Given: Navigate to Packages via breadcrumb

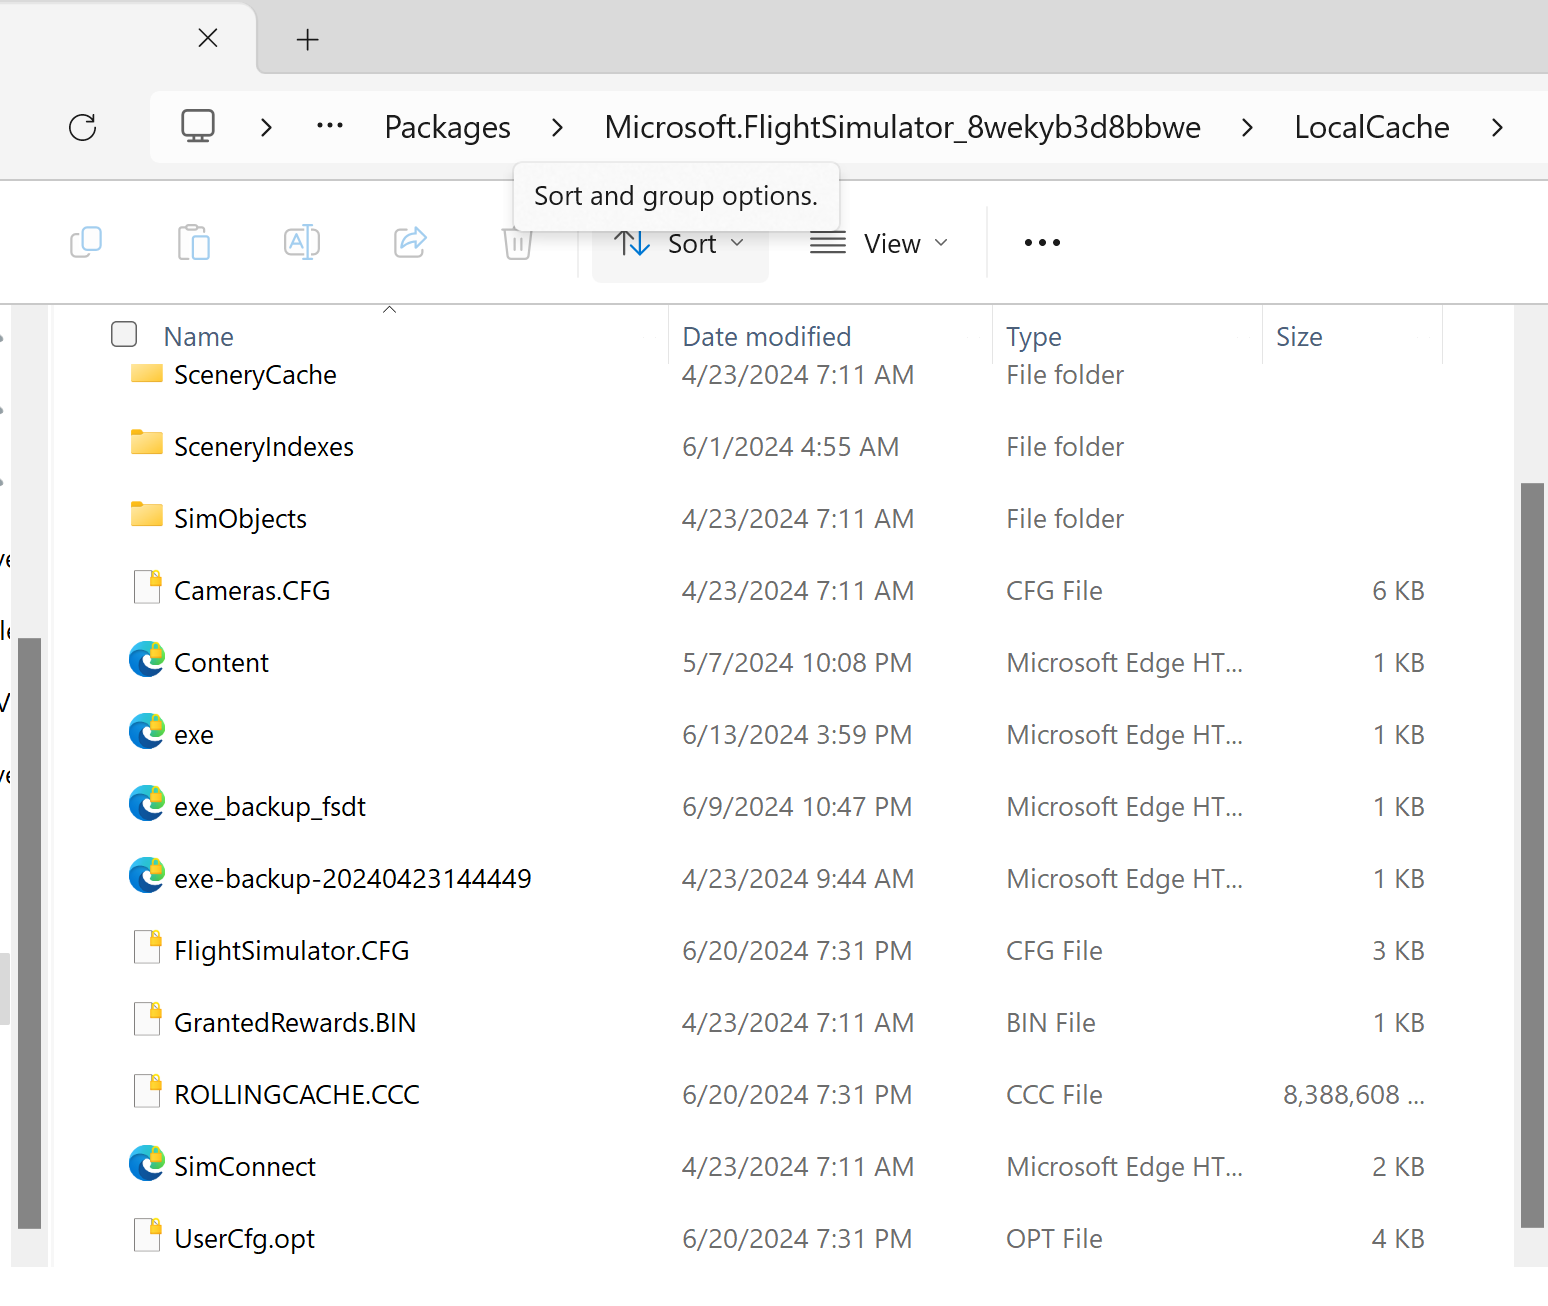Looking at the screenshot, I should [x=447, y=126].
